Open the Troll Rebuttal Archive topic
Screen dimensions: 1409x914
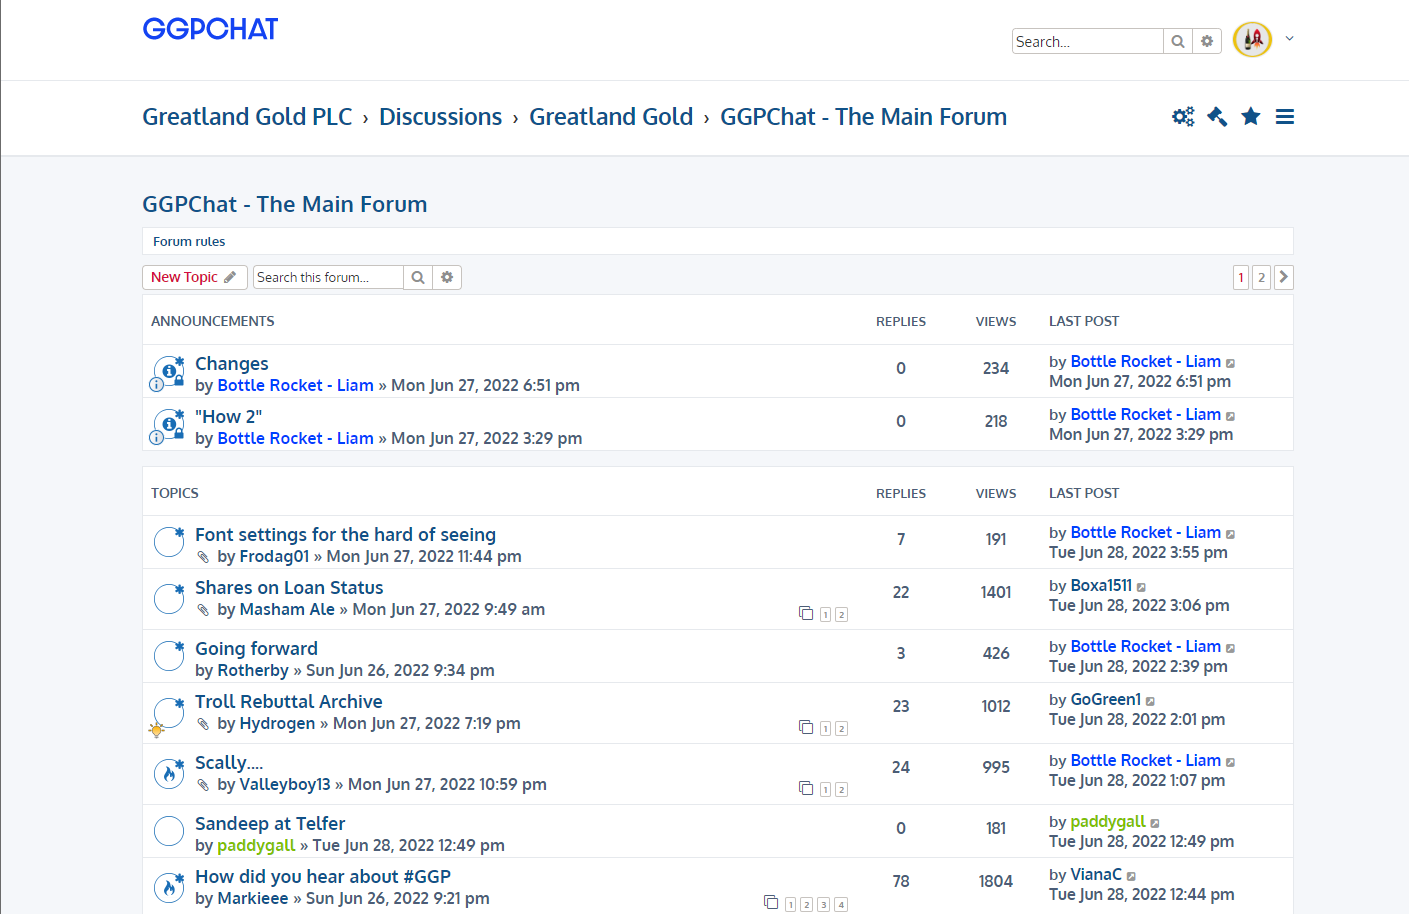(x=288, y=702)
